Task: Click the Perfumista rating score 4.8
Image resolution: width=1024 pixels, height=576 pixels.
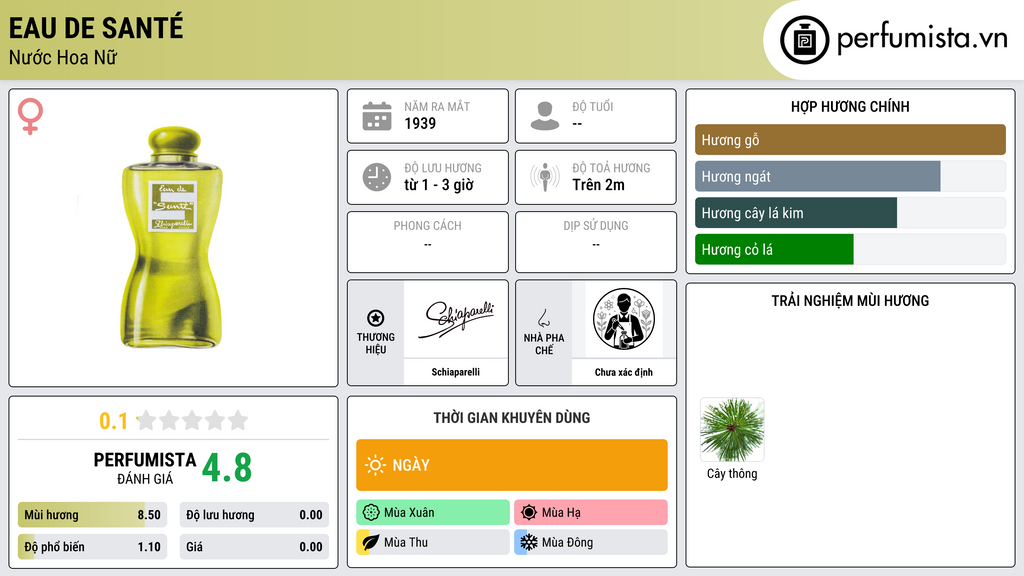Action: [x=227, y=468]
